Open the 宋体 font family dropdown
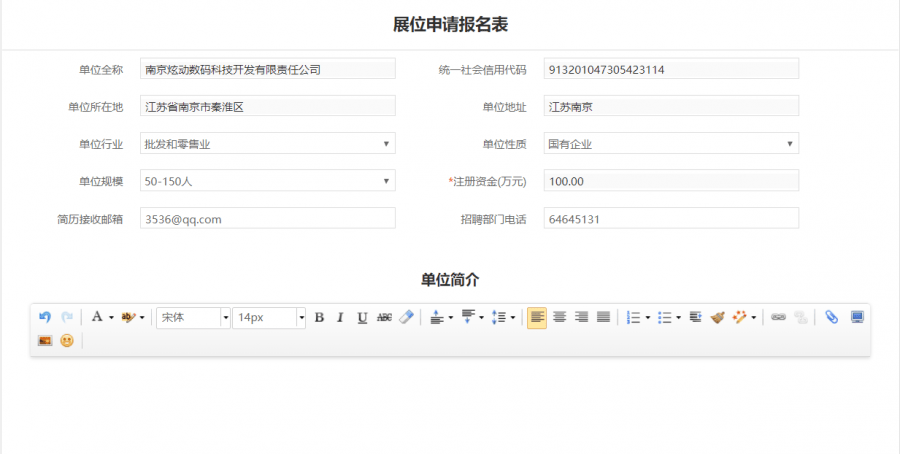Viewport: 900px width, 454px height. (193, 317)
